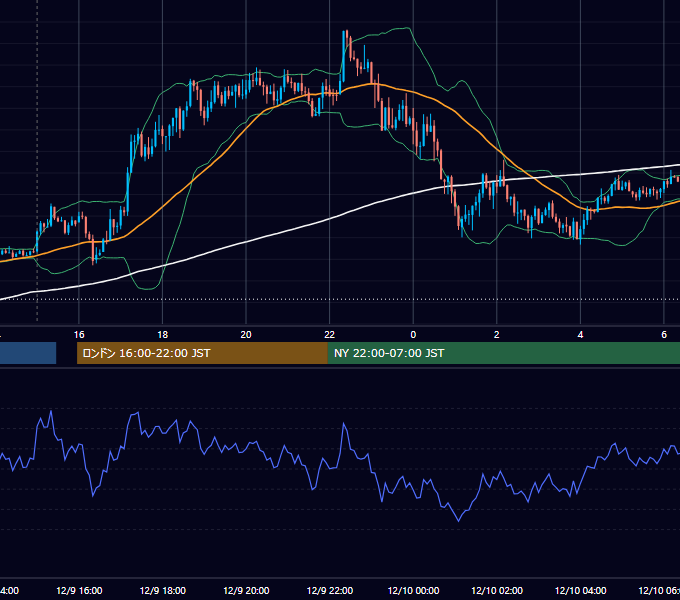Click the 18 hour axis label
The height and width of the screenshot is (600, 680).
162,335
